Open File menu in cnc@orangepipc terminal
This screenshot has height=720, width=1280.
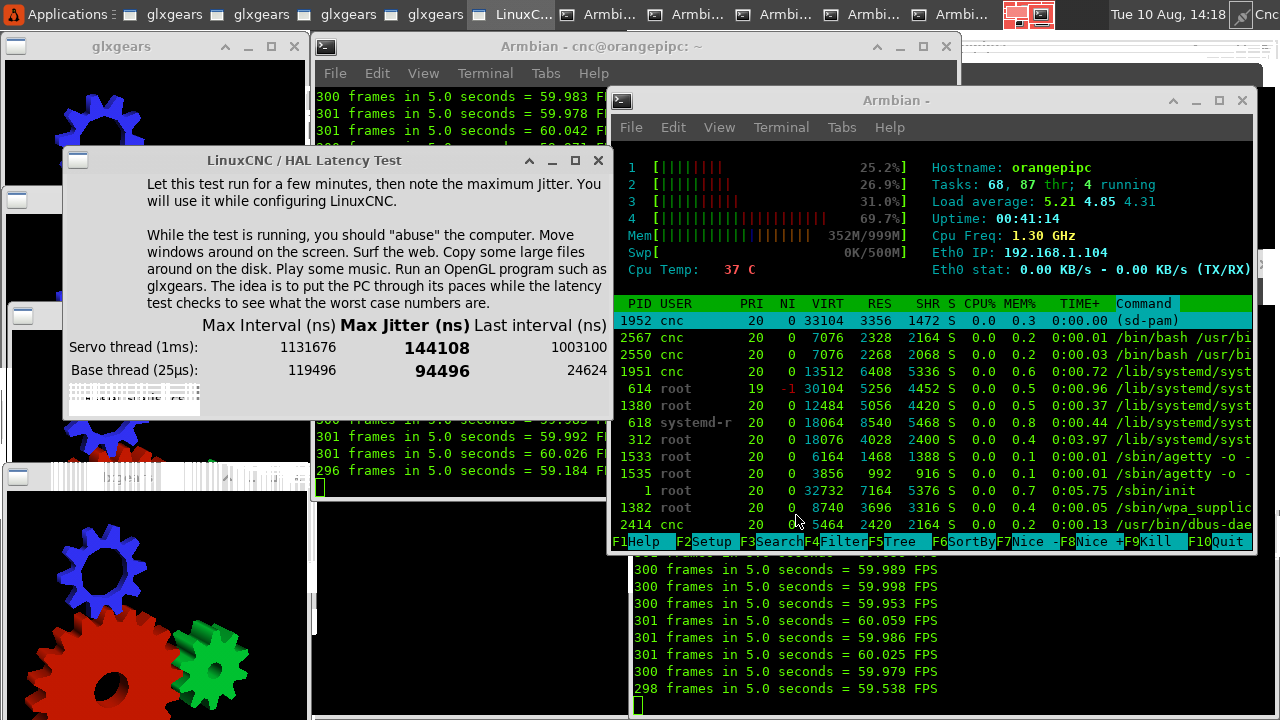pyautogui.click(x=335, y=73)
